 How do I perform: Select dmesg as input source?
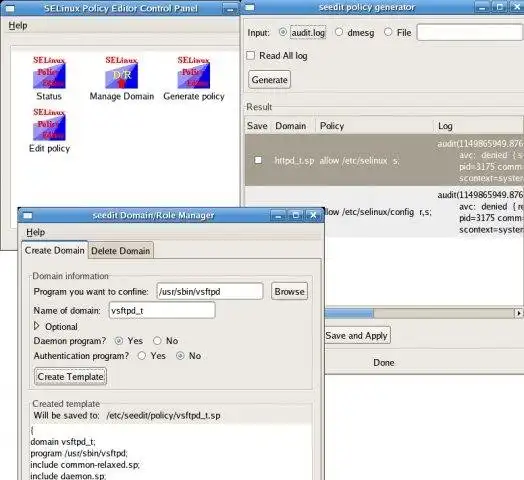pos(339,32)
